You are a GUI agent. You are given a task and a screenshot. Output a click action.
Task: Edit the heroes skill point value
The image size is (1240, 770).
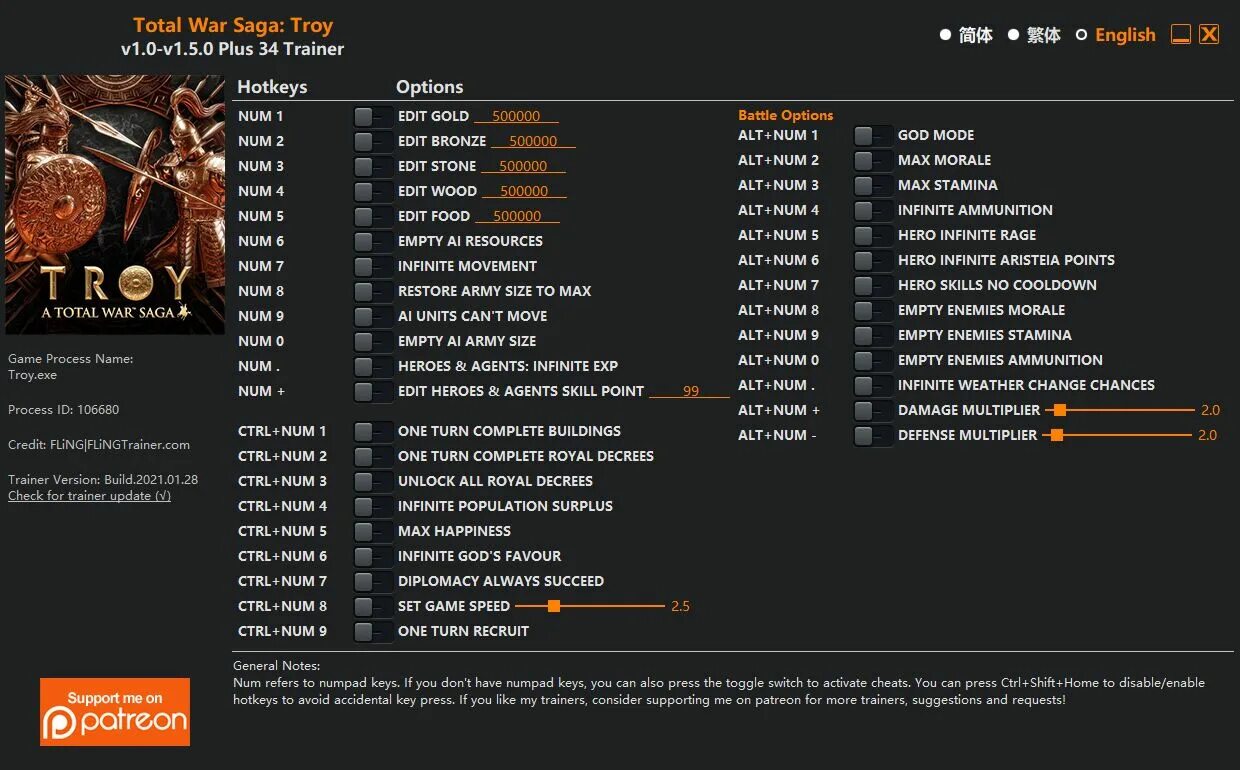tap(690, 392)
